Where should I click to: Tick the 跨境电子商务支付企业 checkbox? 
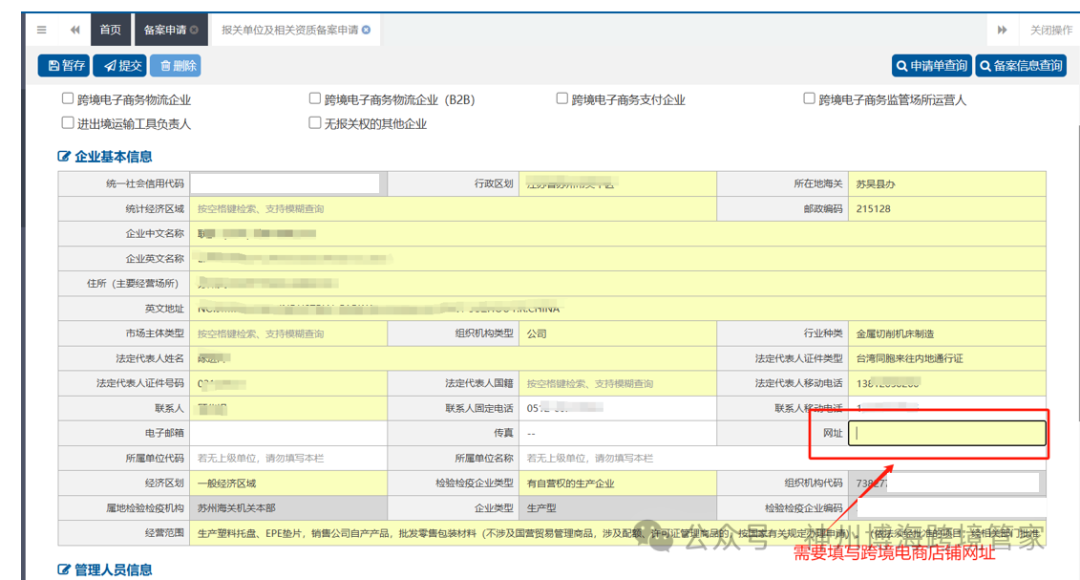(x=562, y=99)
